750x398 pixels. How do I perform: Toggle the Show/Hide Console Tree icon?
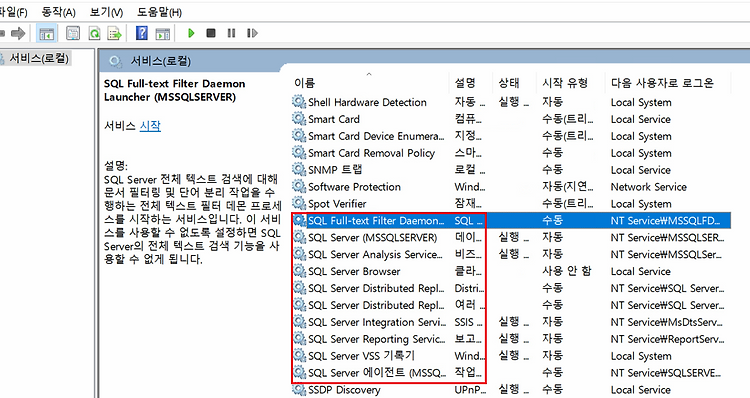coord(47,33)
